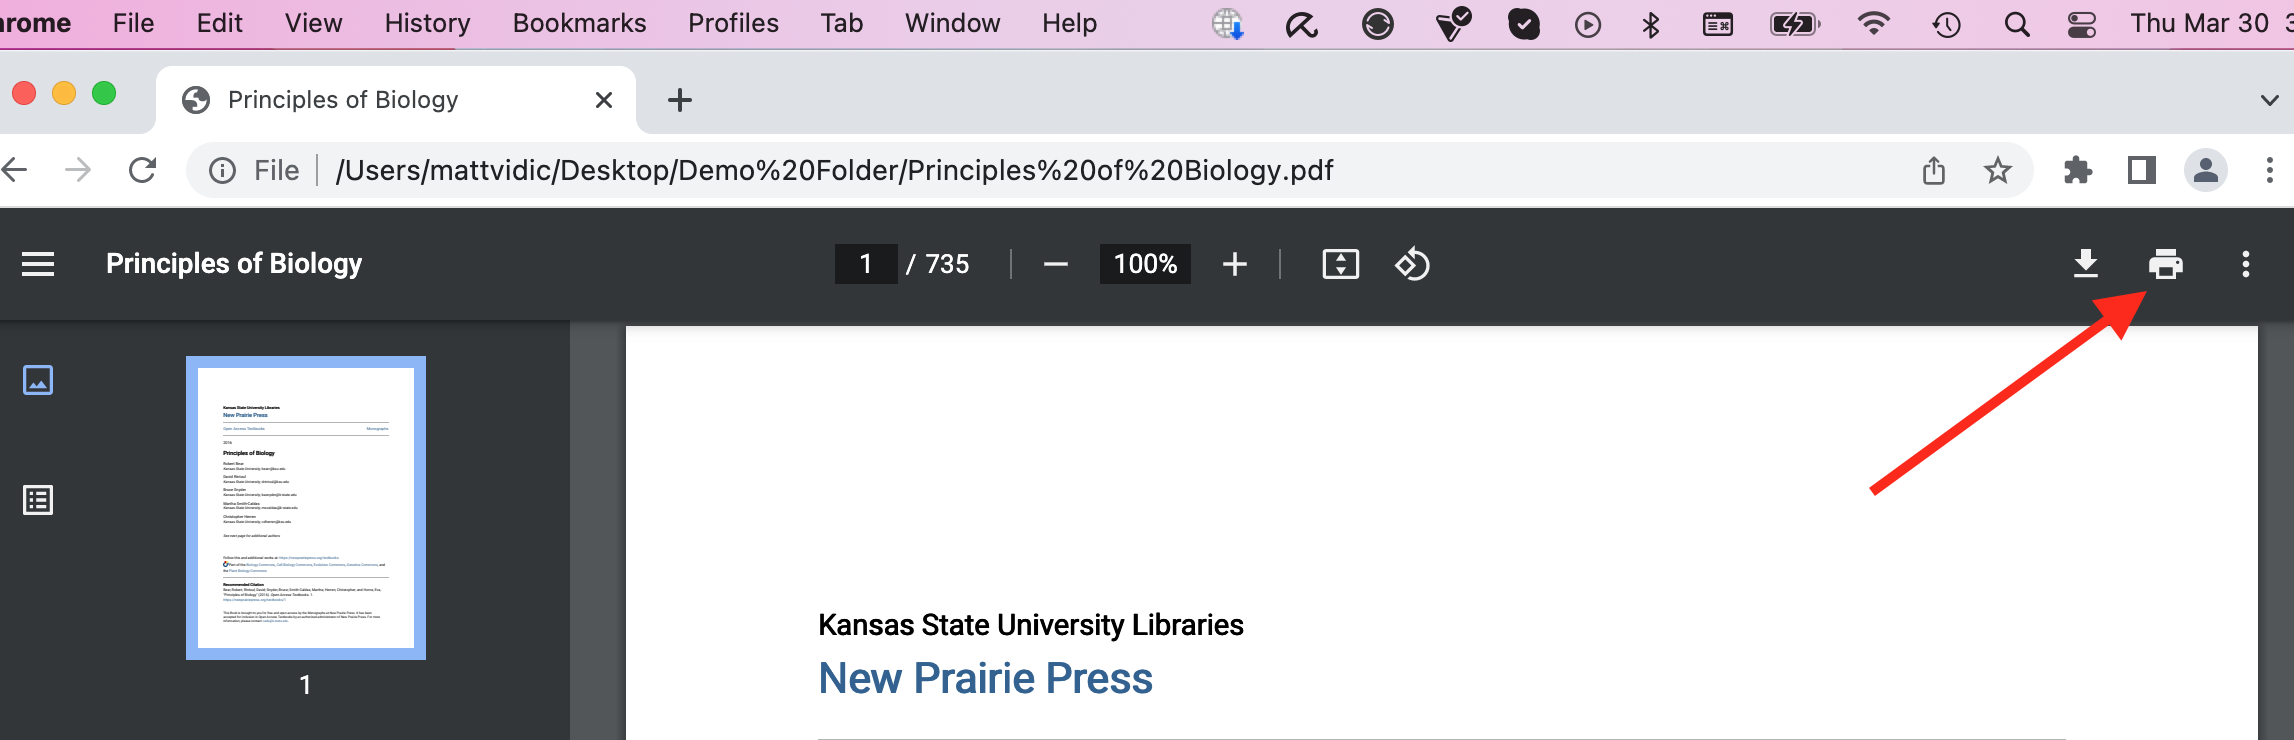Image resolution: width=2294 pixels, height=740 pixels.
Task: Click the 100% zoom level field
Action: point(1145,264)
